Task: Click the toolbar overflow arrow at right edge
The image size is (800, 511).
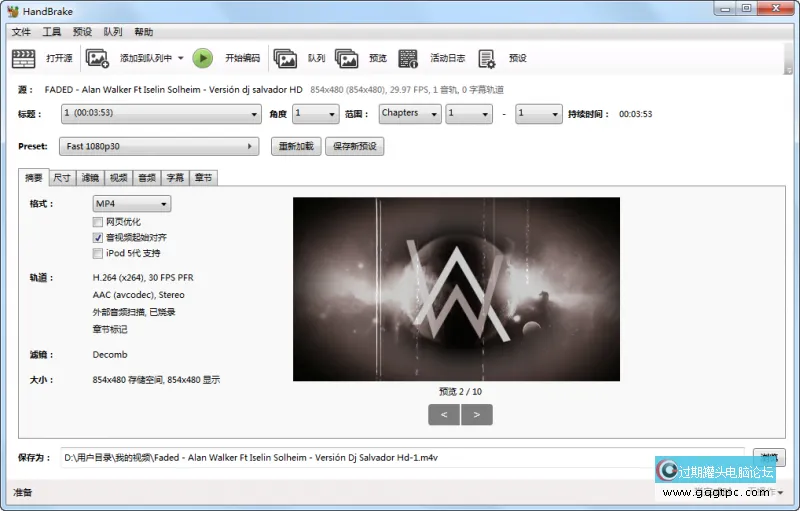Action: pos(788,70)
